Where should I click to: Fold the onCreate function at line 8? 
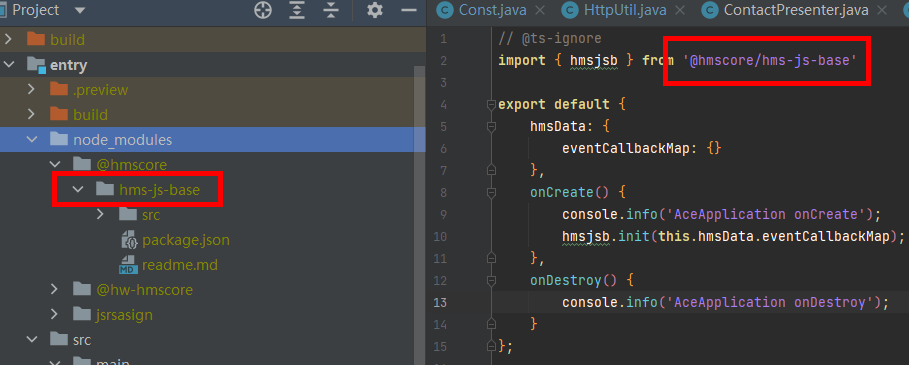(x=492, y=193)
